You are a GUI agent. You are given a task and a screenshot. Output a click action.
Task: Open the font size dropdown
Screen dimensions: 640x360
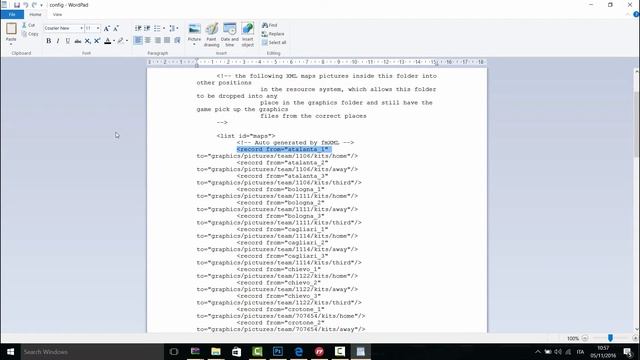tap(98, 28)
